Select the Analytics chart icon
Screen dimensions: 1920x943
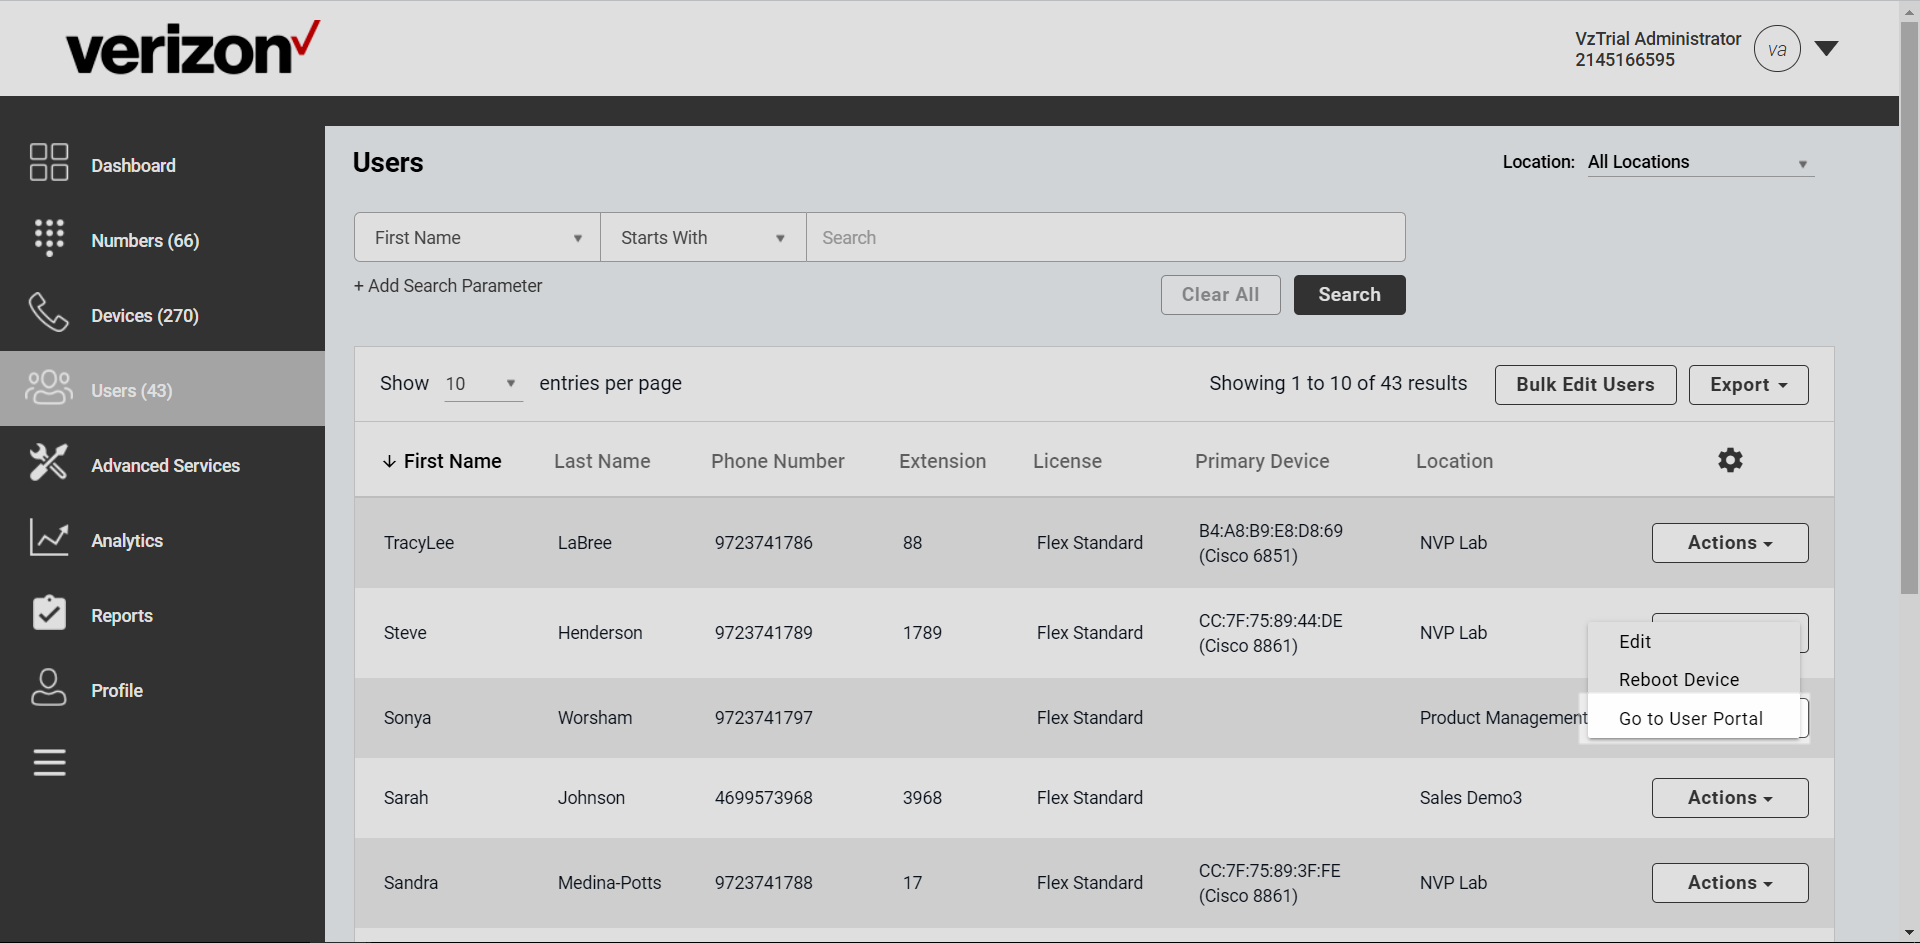pyautogui.click(x=49, y=538)
